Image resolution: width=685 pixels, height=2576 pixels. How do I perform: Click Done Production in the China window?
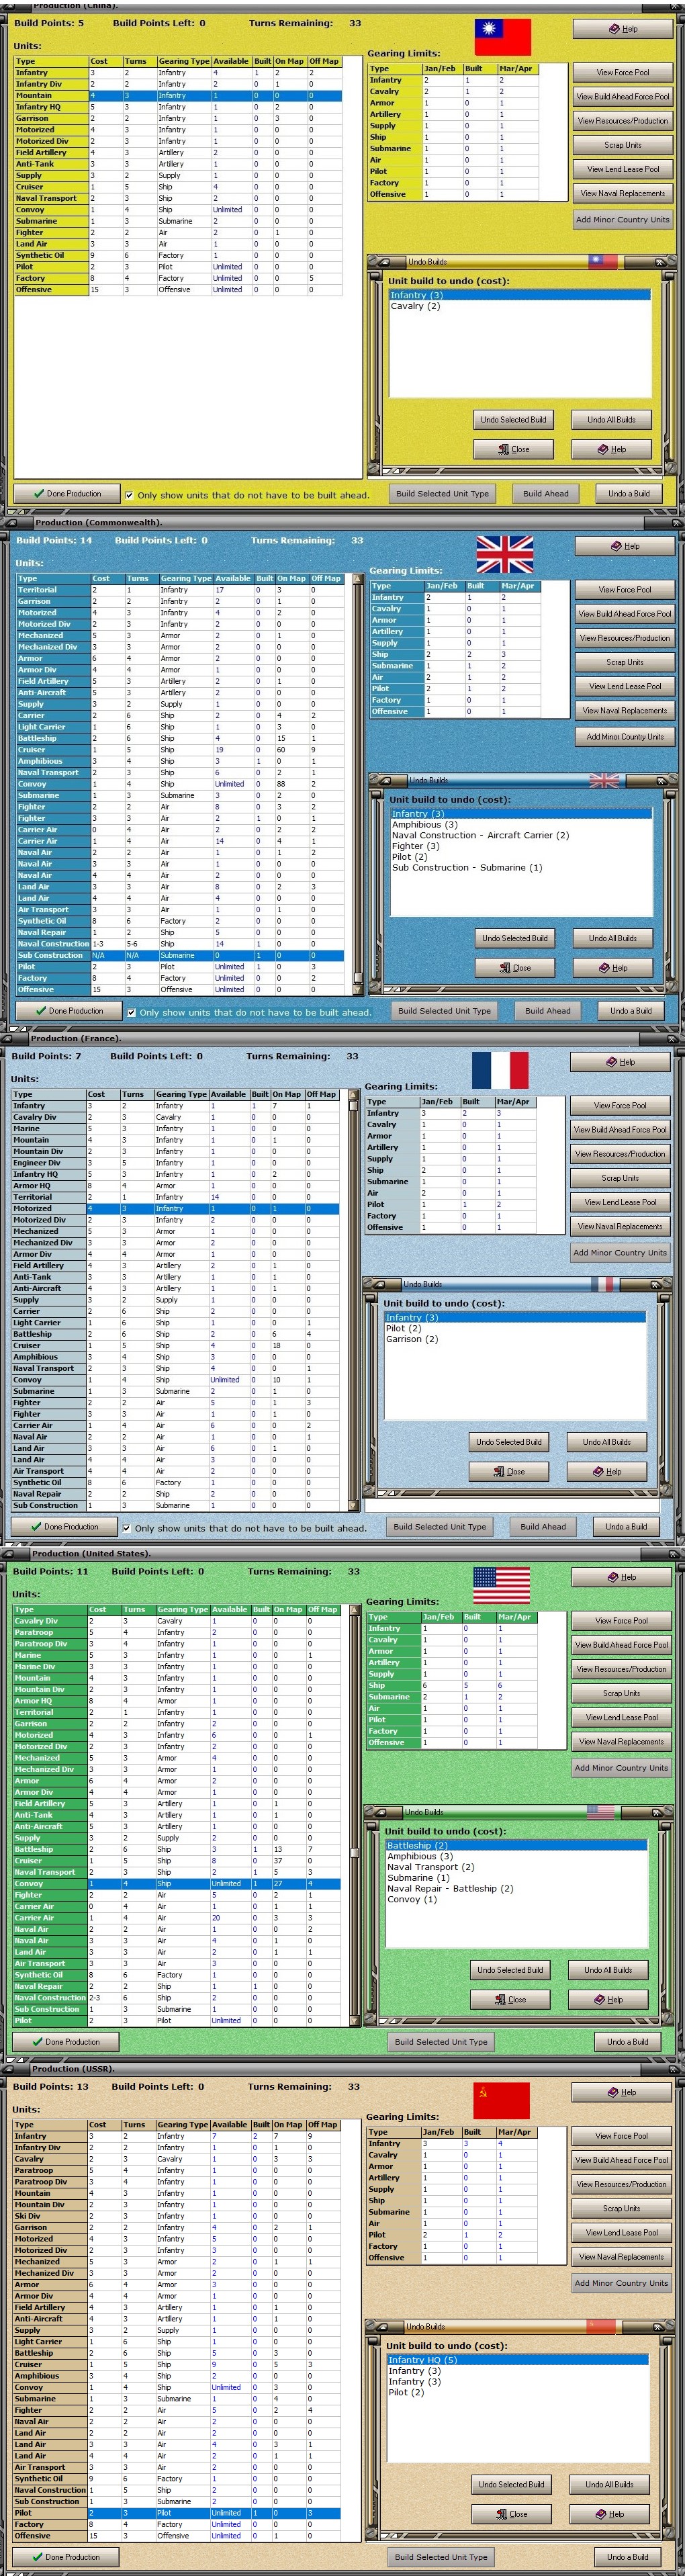pyautogui.click(x=67, y=494)
